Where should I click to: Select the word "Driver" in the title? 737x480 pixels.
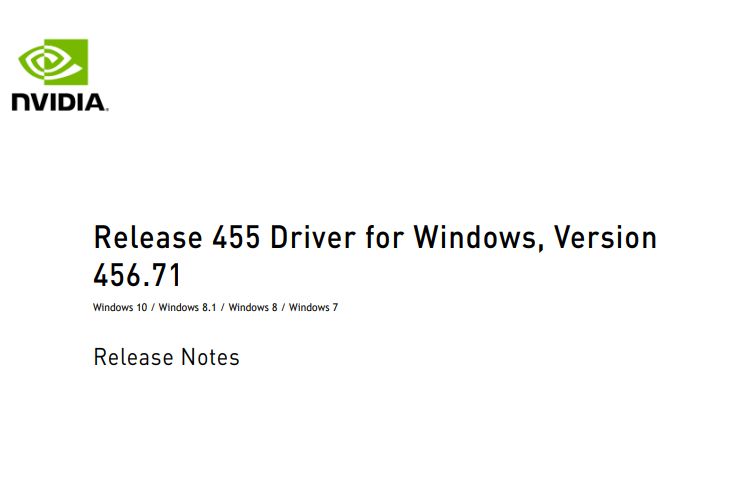click(313, 237)
